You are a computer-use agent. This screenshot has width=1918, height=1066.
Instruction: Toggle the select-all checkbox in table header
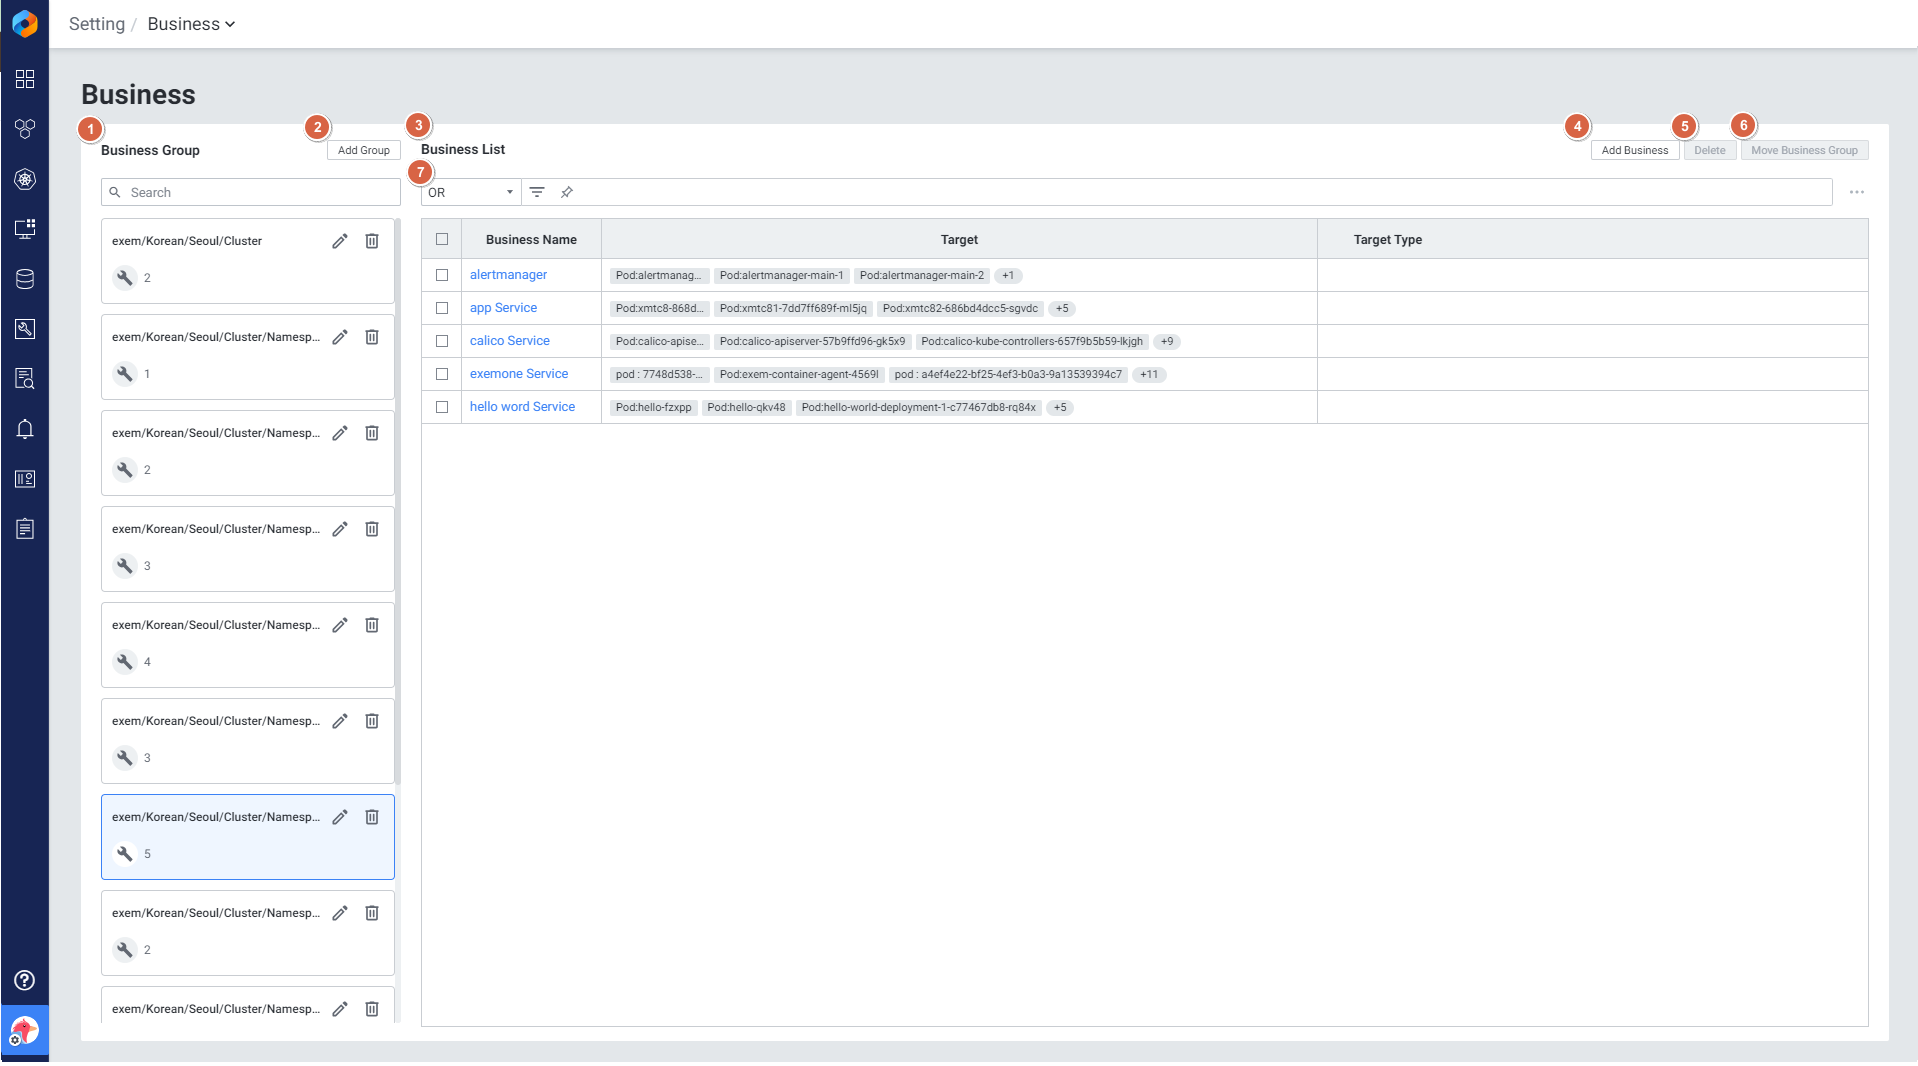(x=442, y=239)
